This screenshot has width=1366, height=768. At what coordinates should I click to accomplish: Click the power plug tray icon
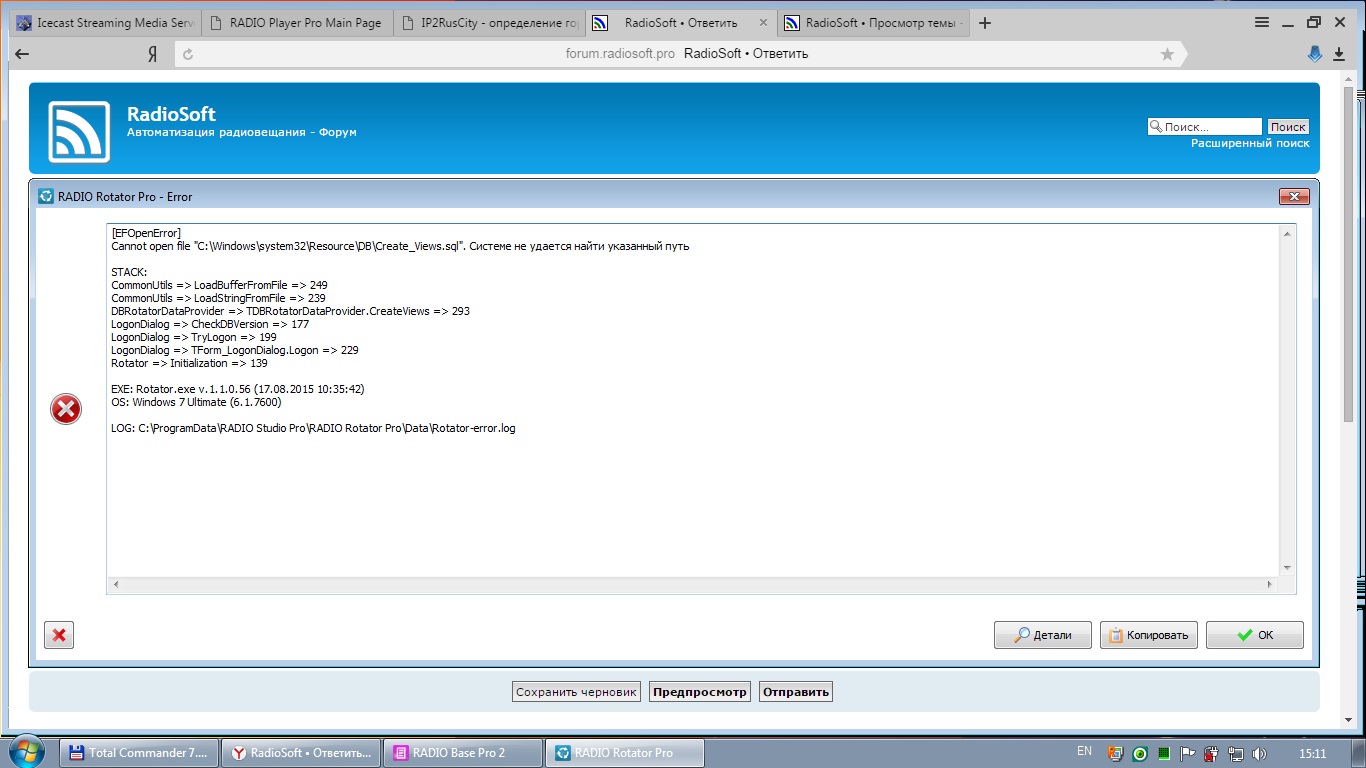coord(1211,753)
